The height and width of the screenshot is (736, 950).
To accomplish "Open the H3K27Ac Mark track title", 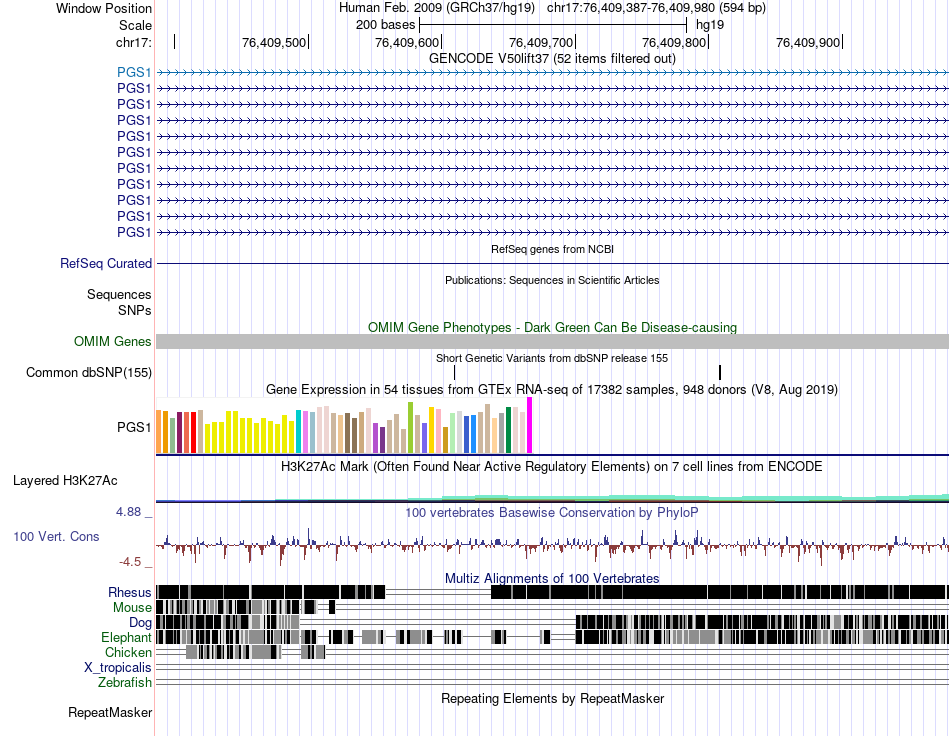I will click(x=552, y=467).
